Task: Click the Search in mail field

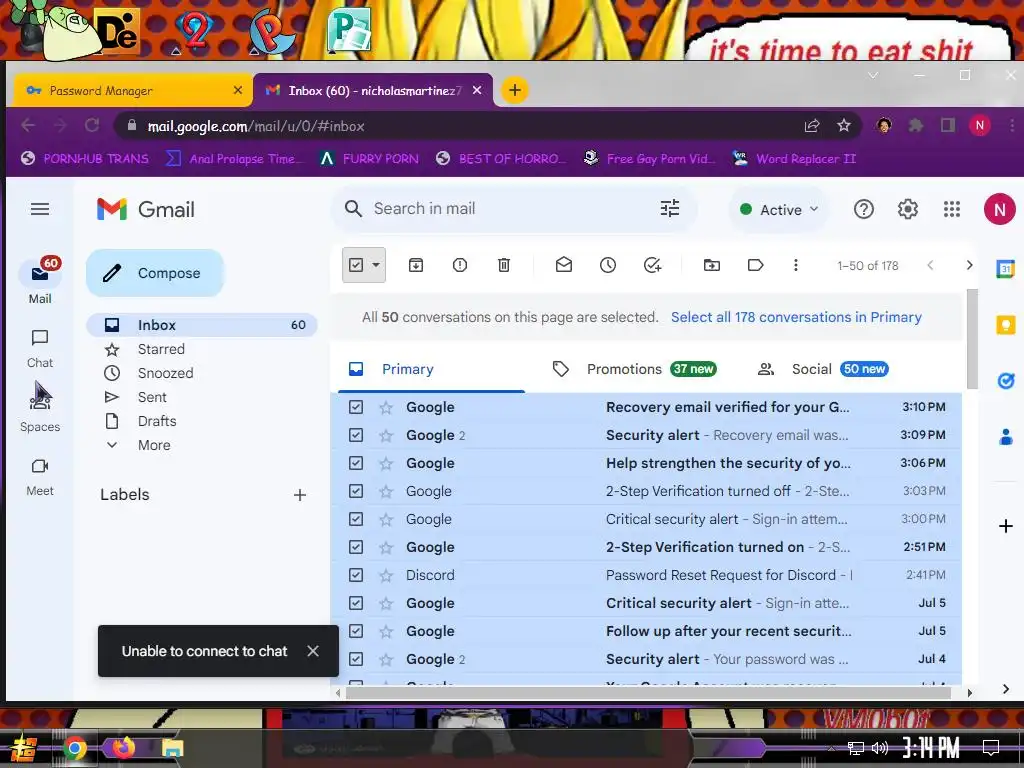Action: pyautogui.click(x=513, y=209)
